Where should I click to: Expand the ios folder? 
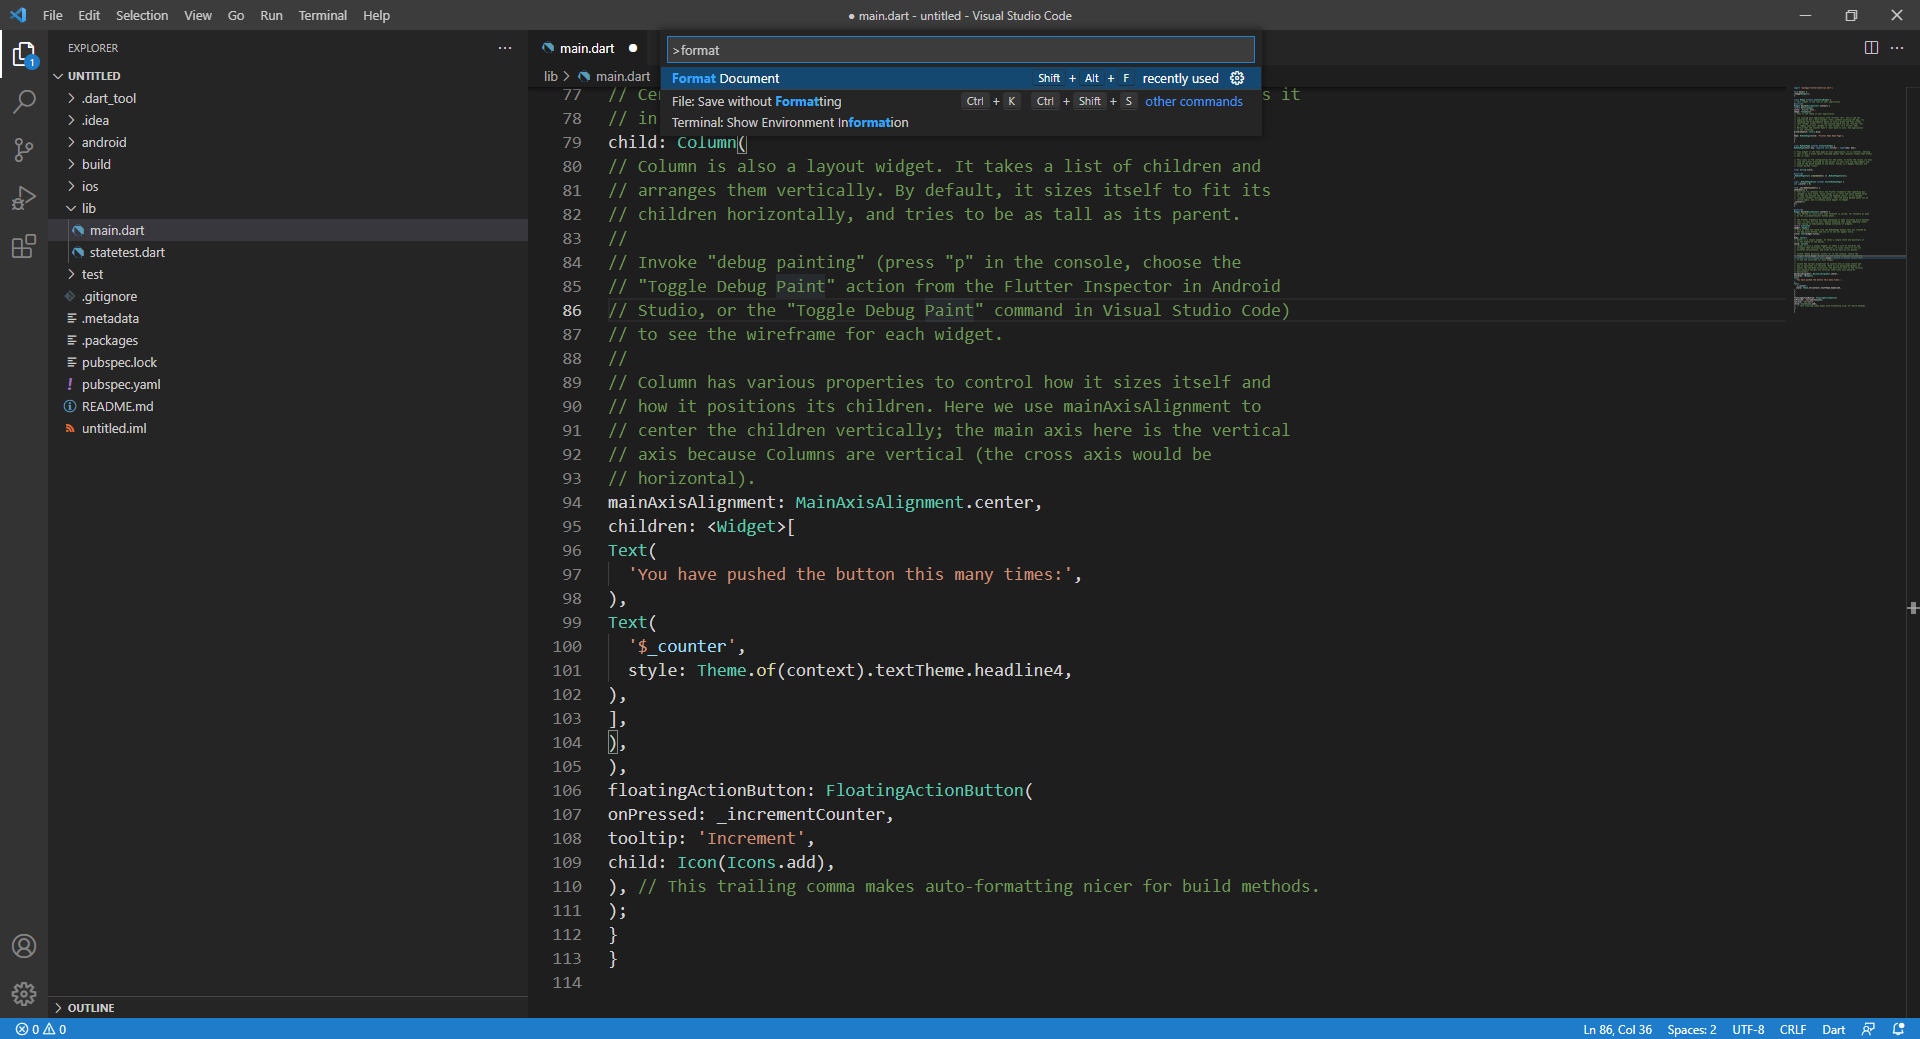(x=71, y=186)
